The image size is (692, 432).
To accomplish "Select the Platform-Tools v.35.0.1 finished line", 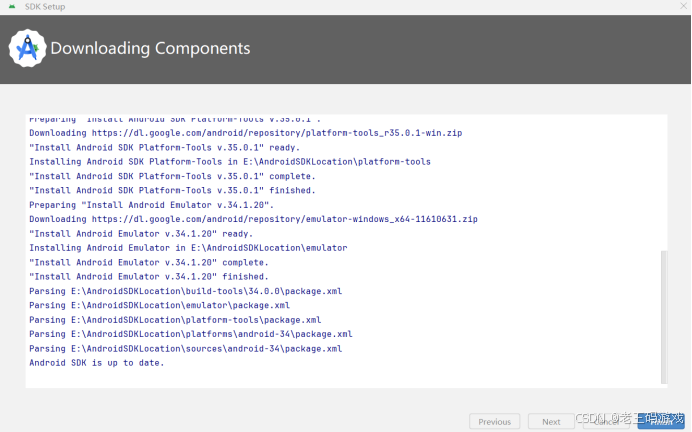I will pos(172,190).
